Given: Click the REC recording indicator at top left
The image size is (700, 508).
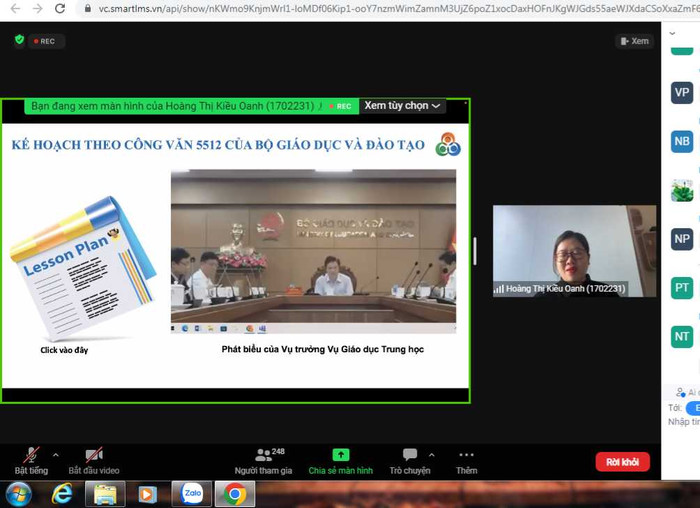Looking at the screenshot, I should [44, 41].
